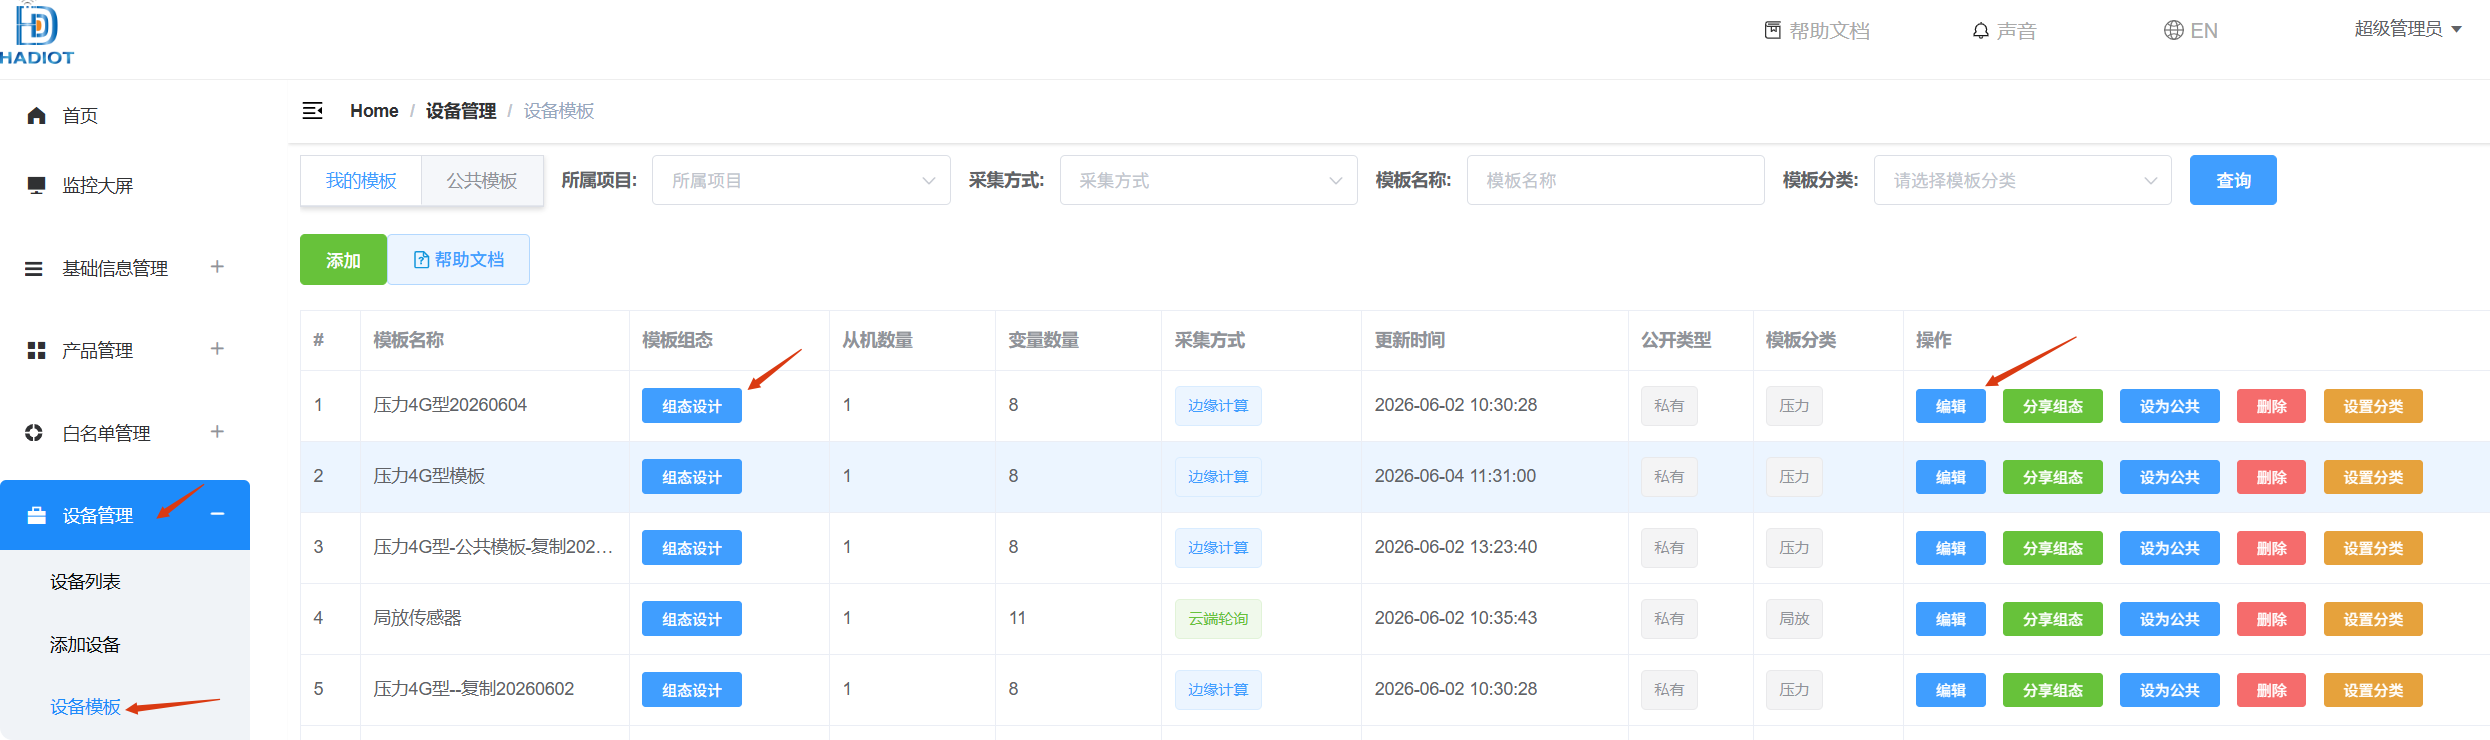Click the green 添加 button

pos(343,260)
